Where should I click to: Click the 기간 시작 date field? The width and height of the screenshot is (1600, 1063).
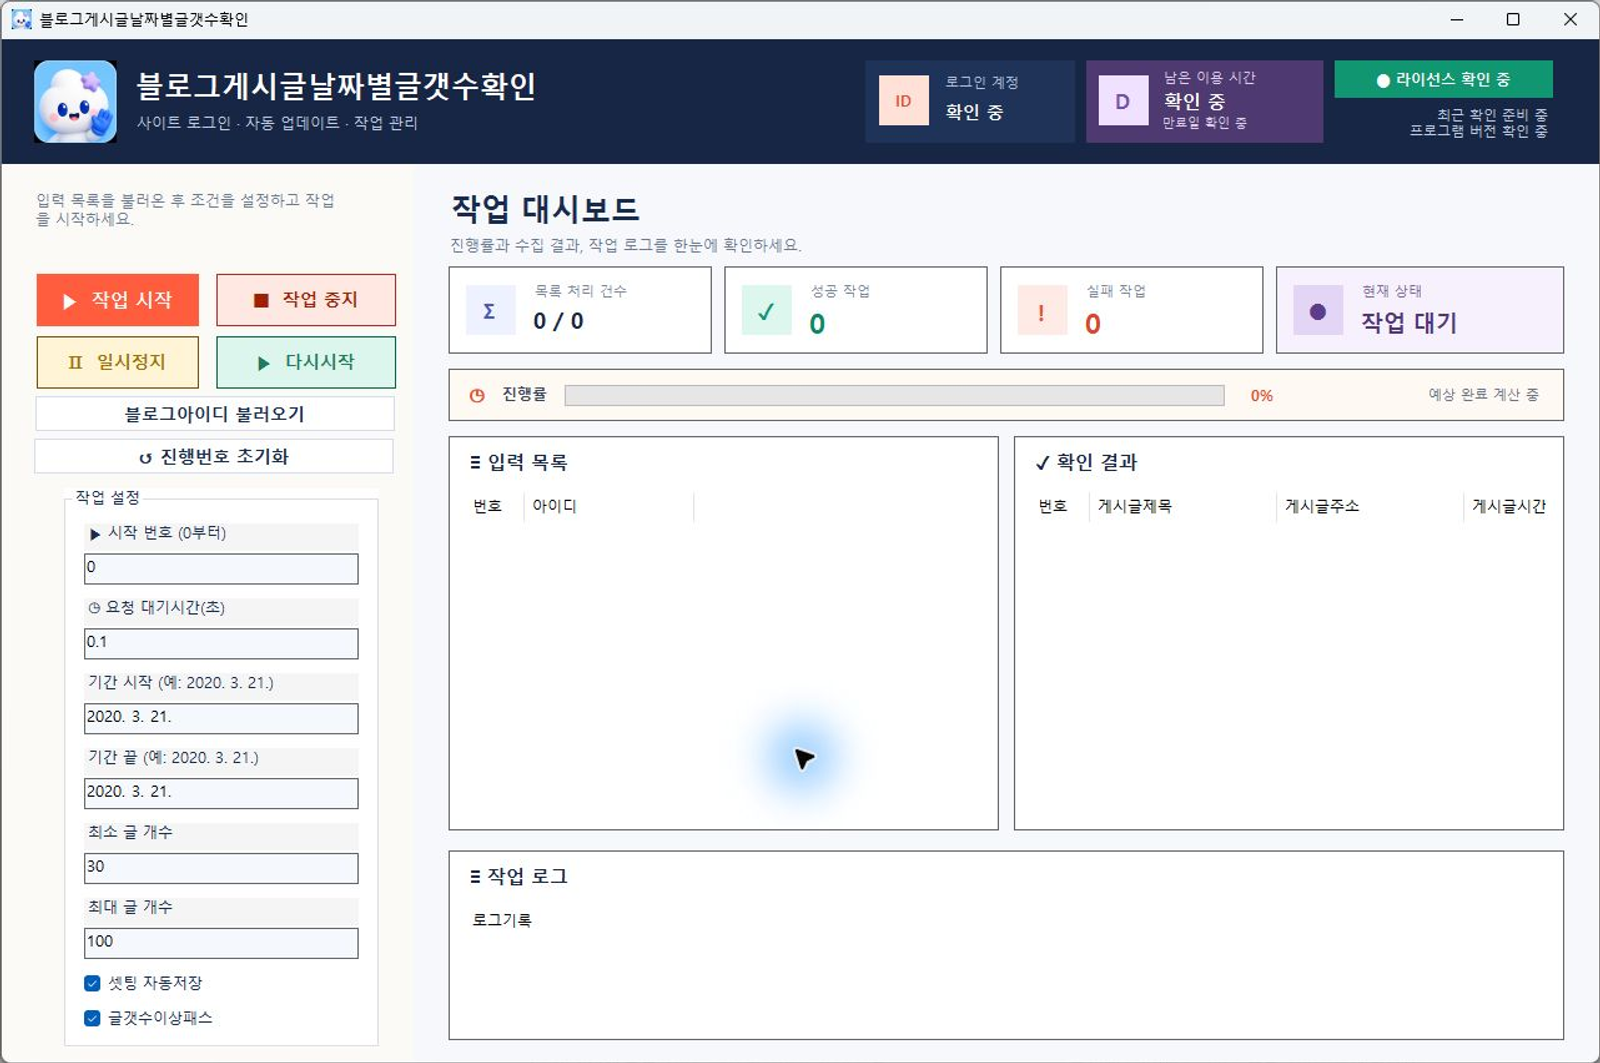[x=221, y=718]
